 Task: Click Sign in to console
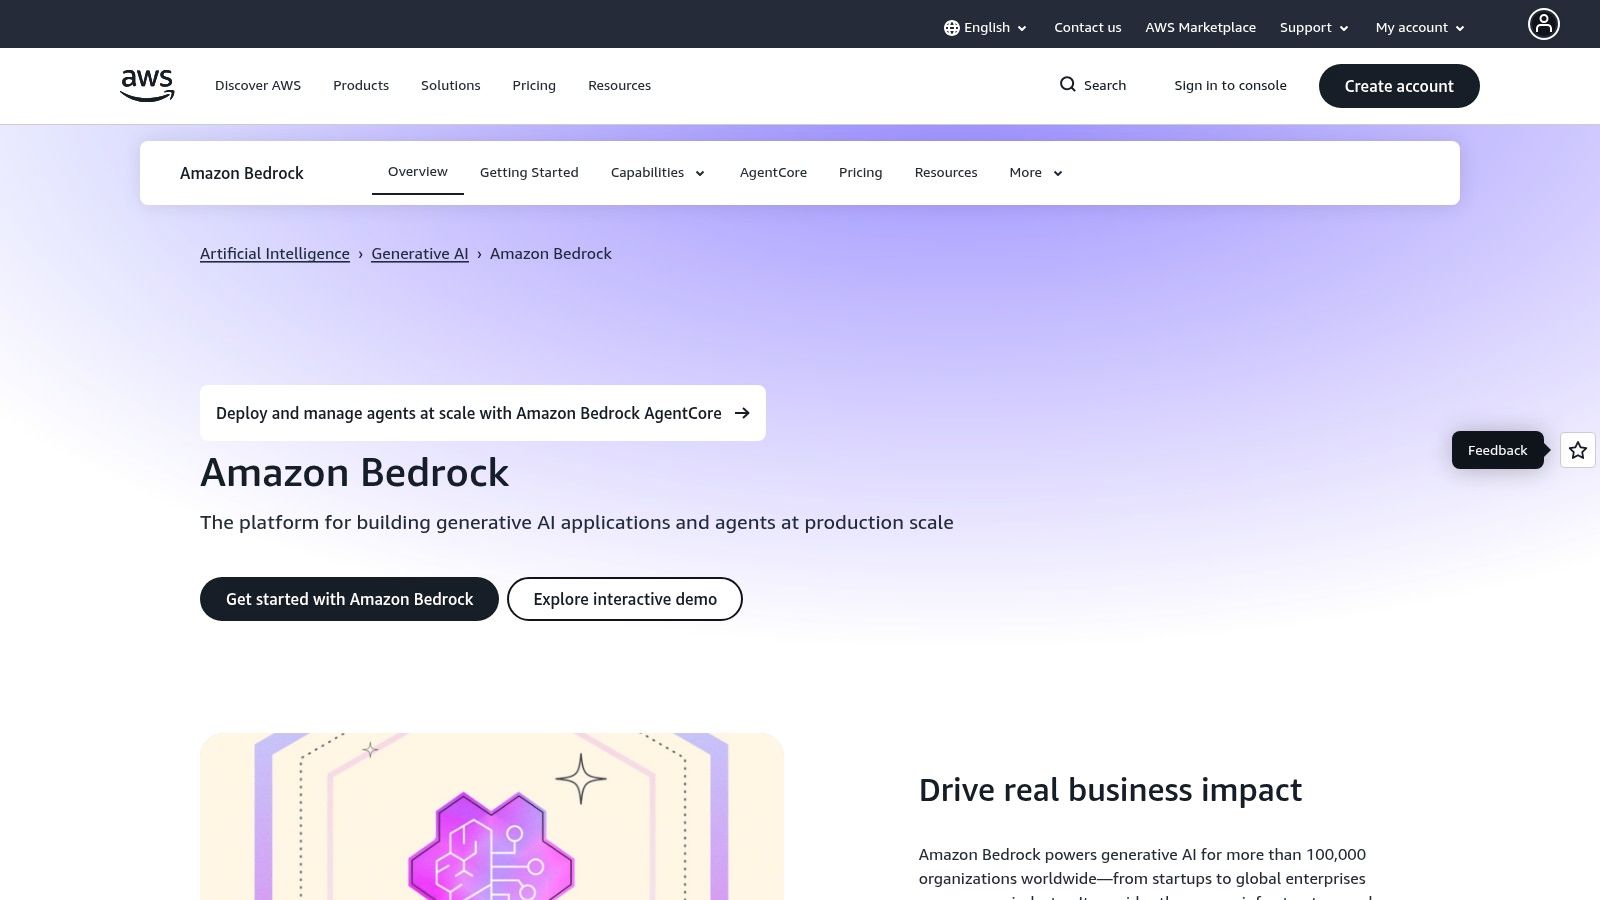1230,85
